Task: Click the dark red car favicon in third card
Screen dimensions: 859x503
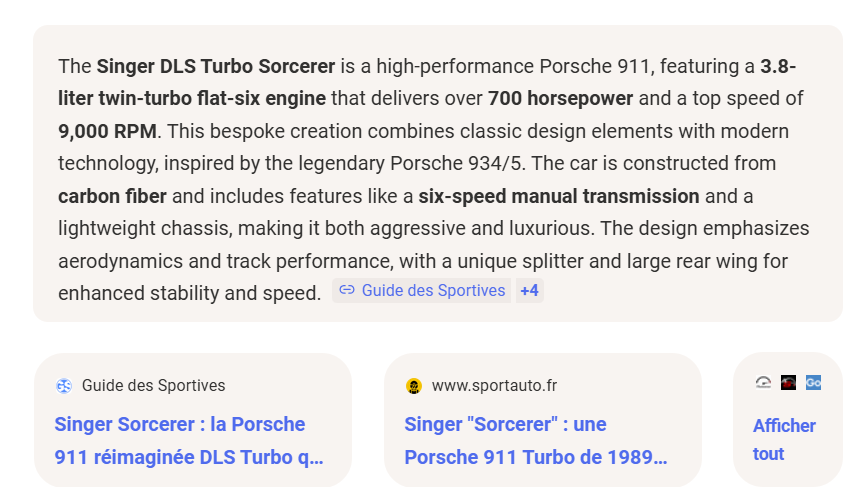Action: click(789, 382)
